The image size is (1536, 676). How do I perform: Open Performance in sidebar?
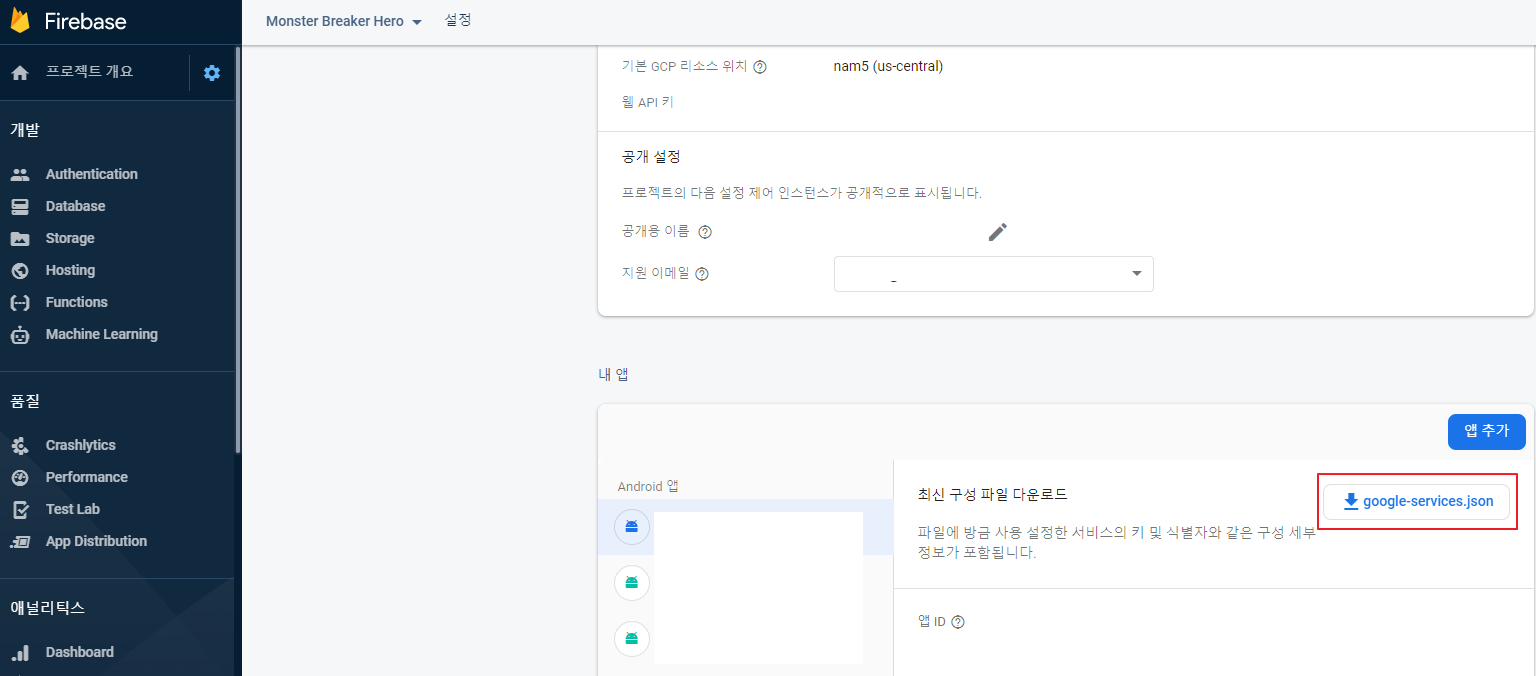(x=86, y=477)
